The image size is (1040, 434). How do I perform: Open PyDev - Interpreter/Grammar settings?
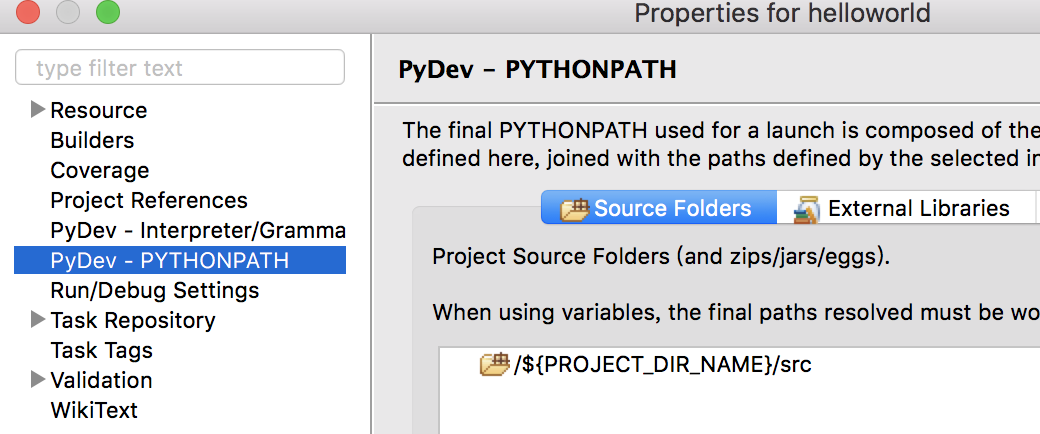coord(198,230)
